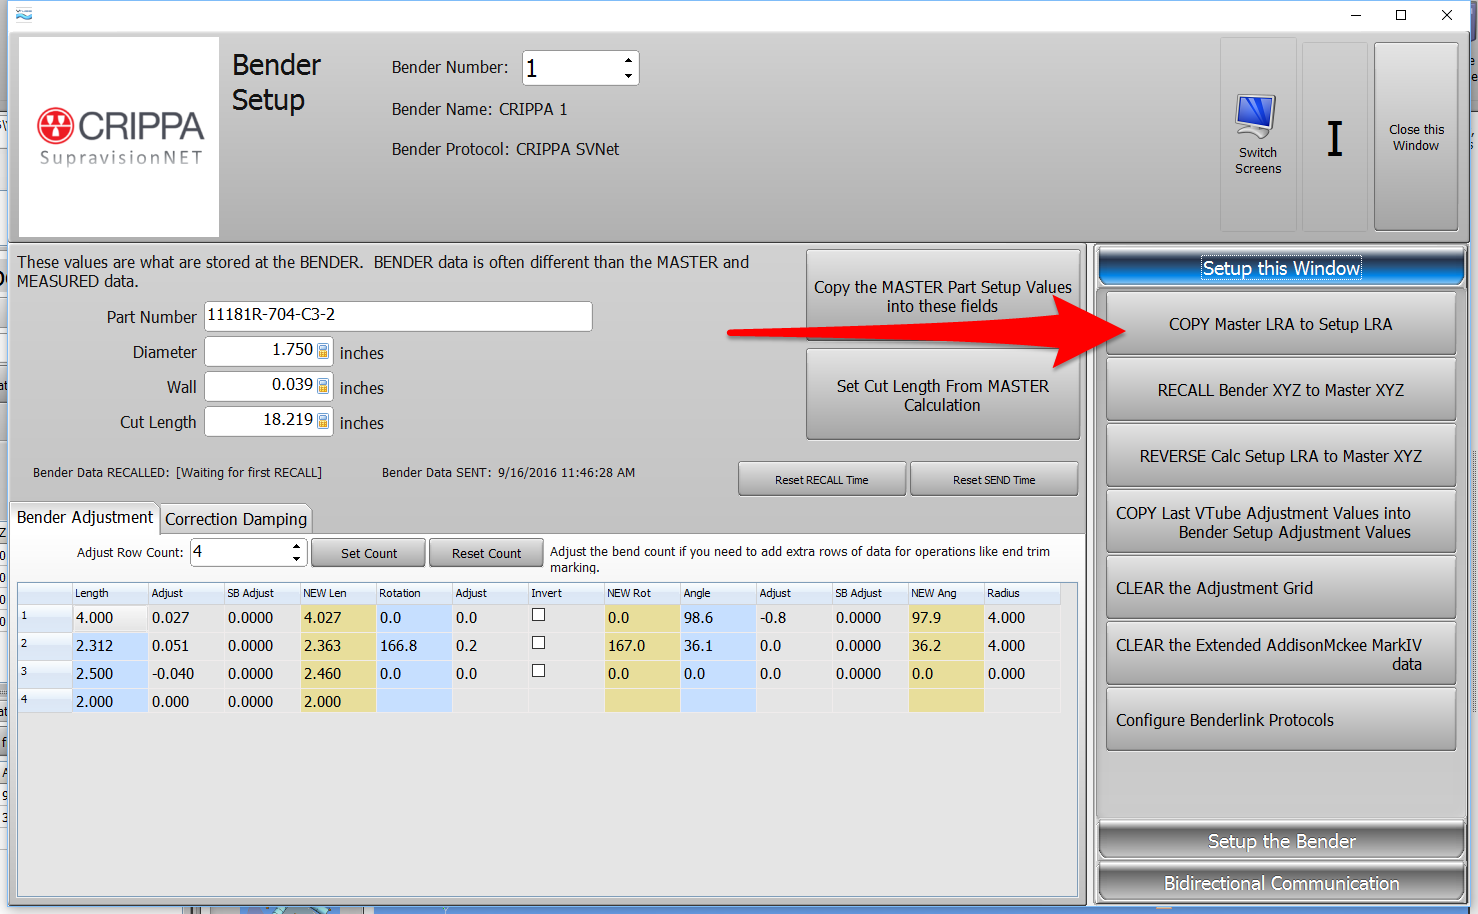Click the app icon in title bar

point(24,14)
